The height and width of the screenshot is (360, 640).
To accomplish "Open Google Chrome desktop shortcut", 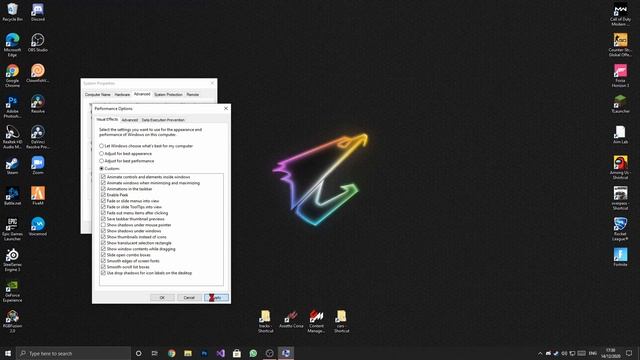I will pyautogui.click(x=12, y=75).
